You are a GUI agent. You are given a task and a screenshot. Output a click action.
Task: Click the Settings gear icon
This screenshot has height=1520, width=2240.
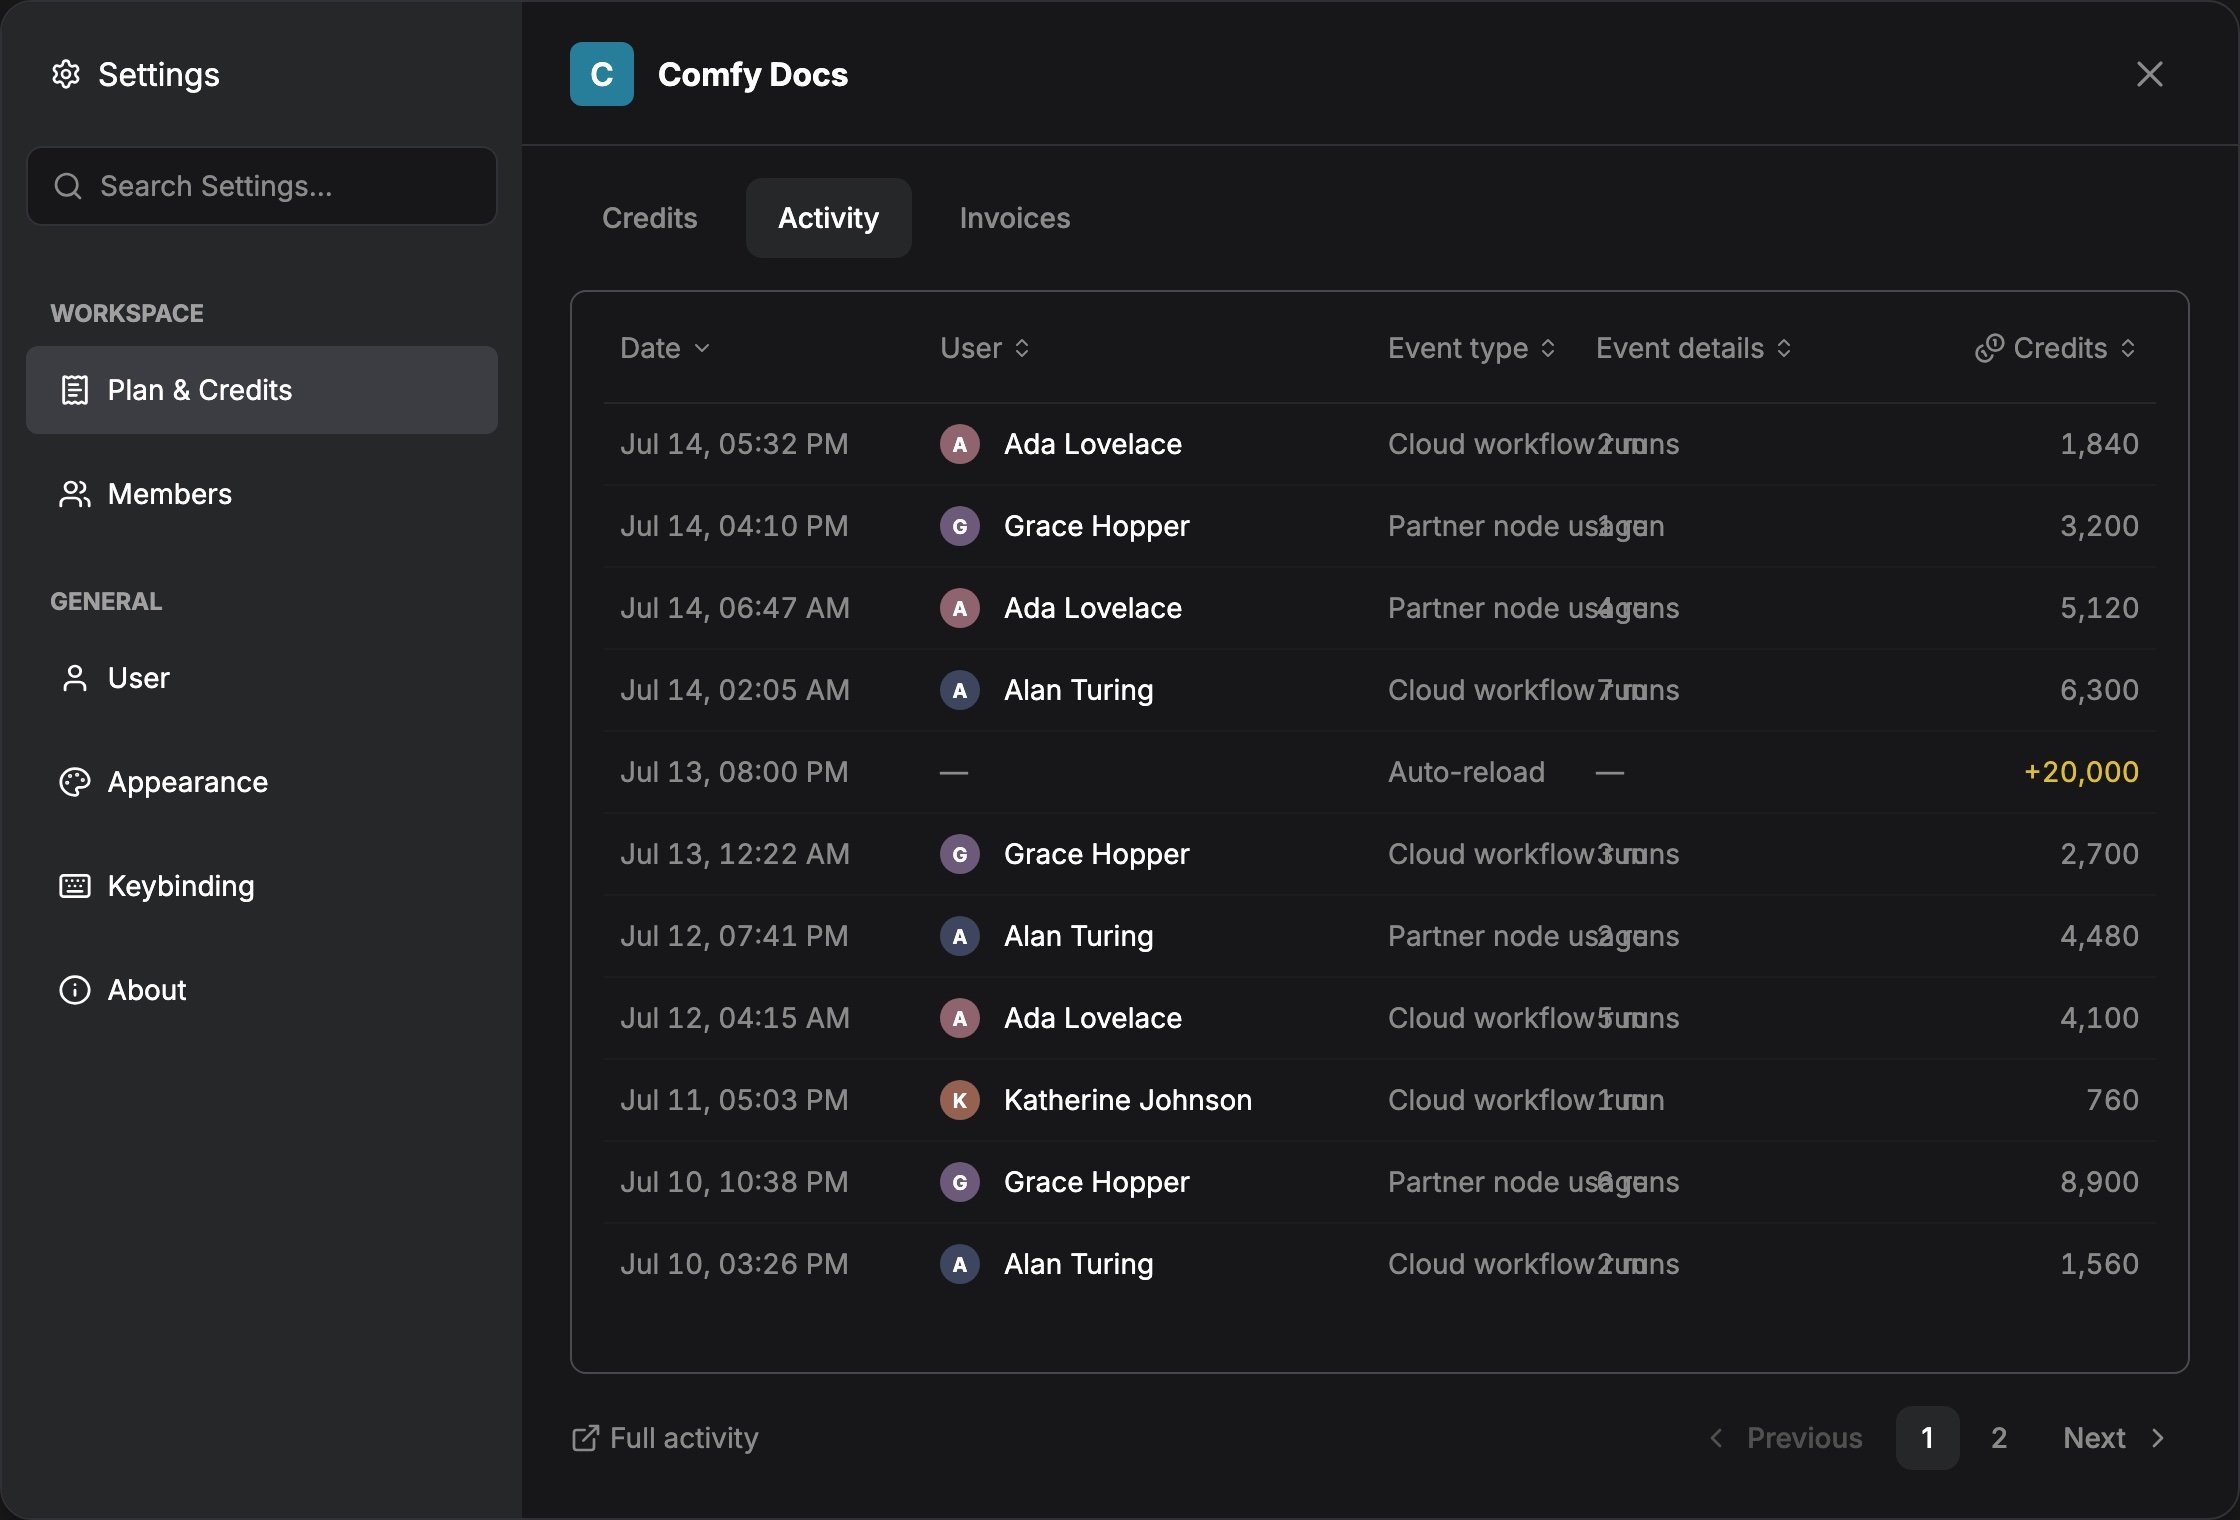pyautogui.click(x=66, y=74)
